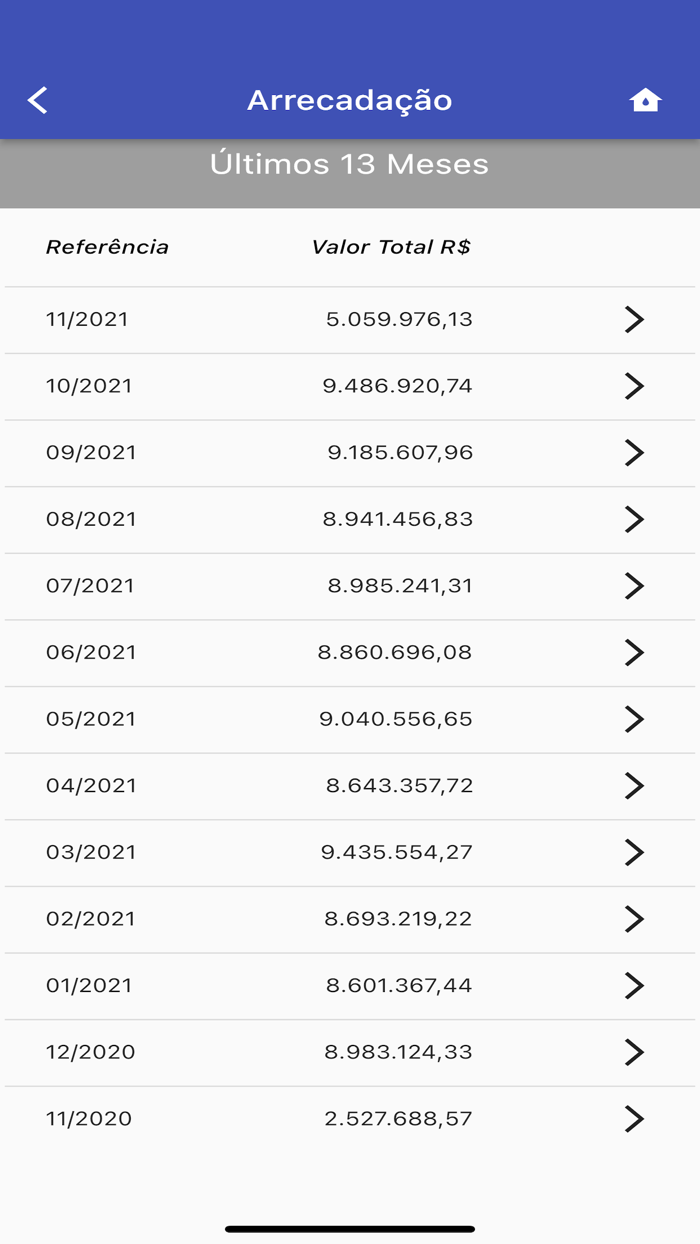This screenshot has width=700, height=1244.
Task: Open details chevron for 11/2021
Action: coord(634,319)
